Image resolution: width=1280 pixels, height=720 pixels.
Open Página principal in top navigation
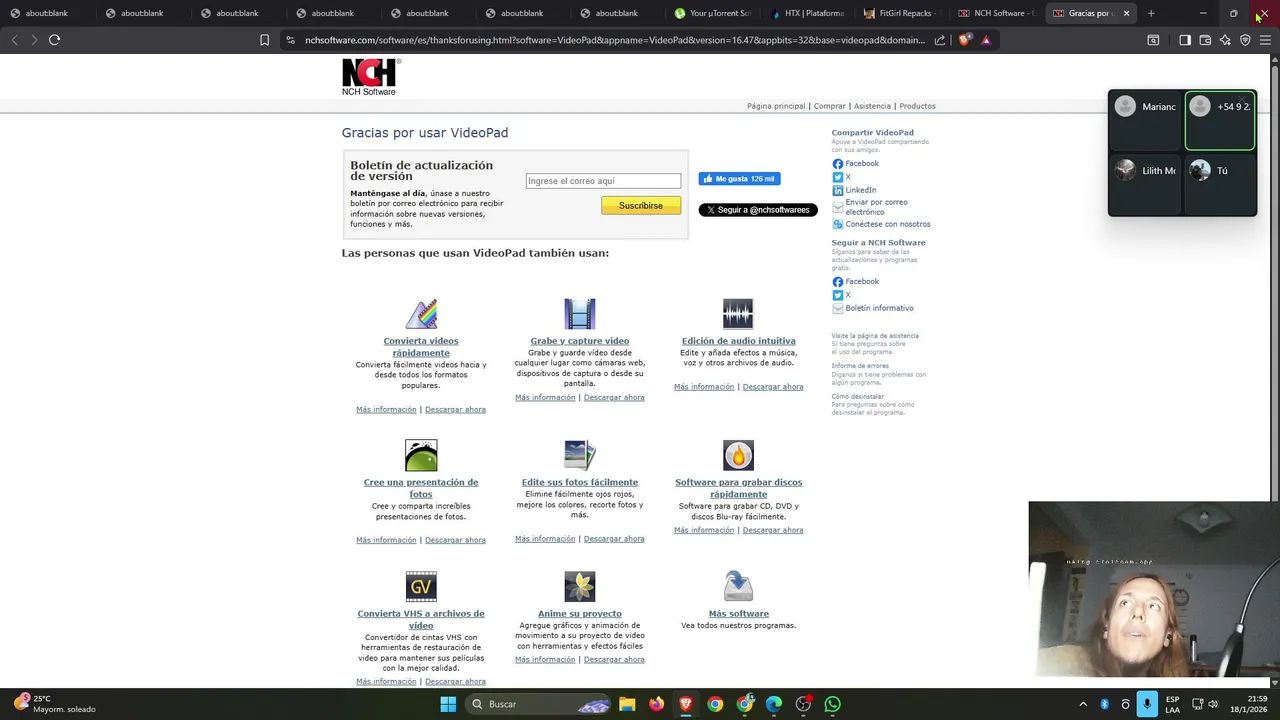(776, 106)
